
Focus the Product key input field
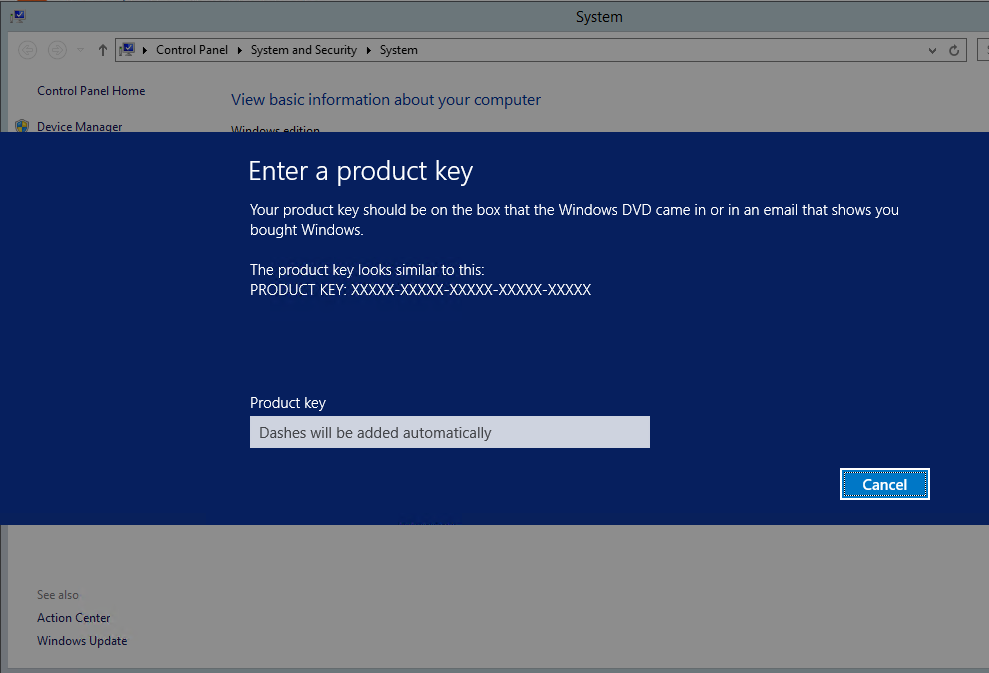point(450,432)
